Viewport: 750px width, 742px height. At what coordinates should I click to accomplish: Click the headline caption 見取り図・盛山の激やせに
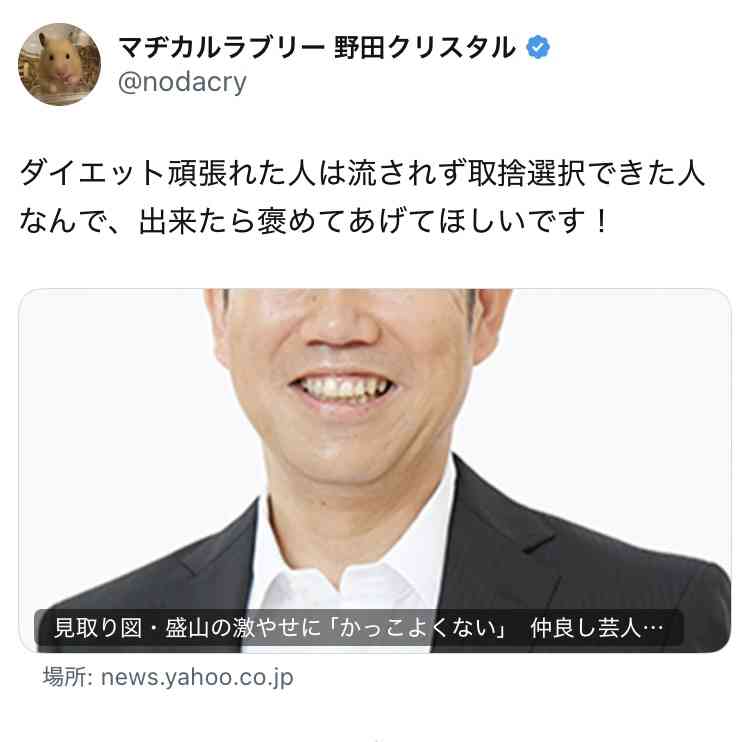coord(187,628)
